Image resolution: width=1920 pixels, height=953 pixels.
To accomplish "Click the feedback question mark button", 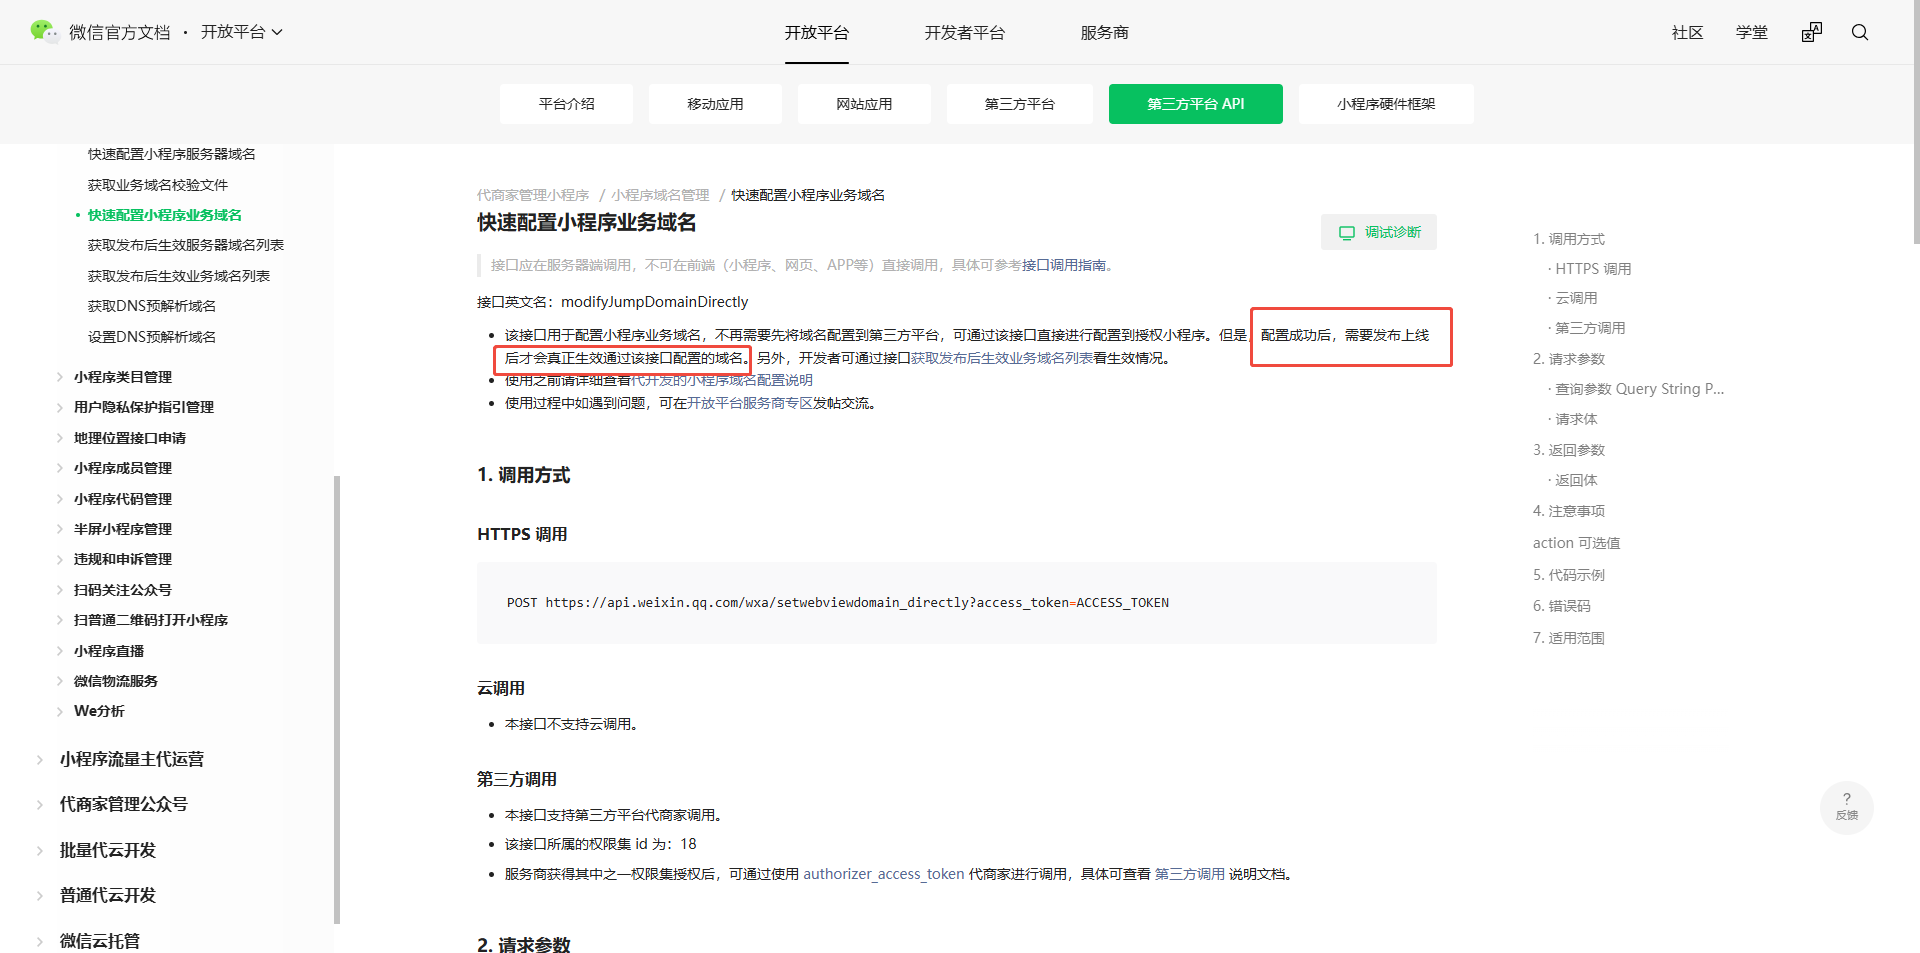I will (1846, 806).
